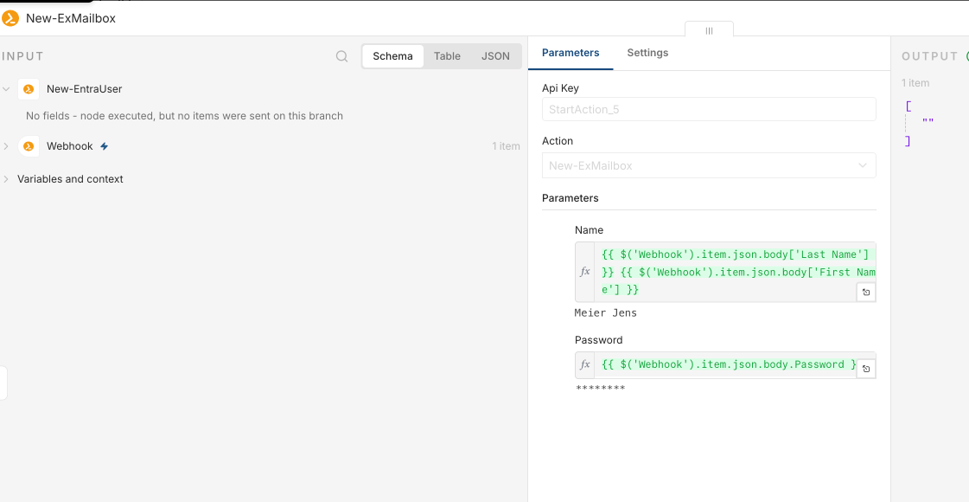The width and height of the screenshot is (969, 502).
Task: Click the '1 item' label in OUTPUT panel
Action: click(915, 83)
